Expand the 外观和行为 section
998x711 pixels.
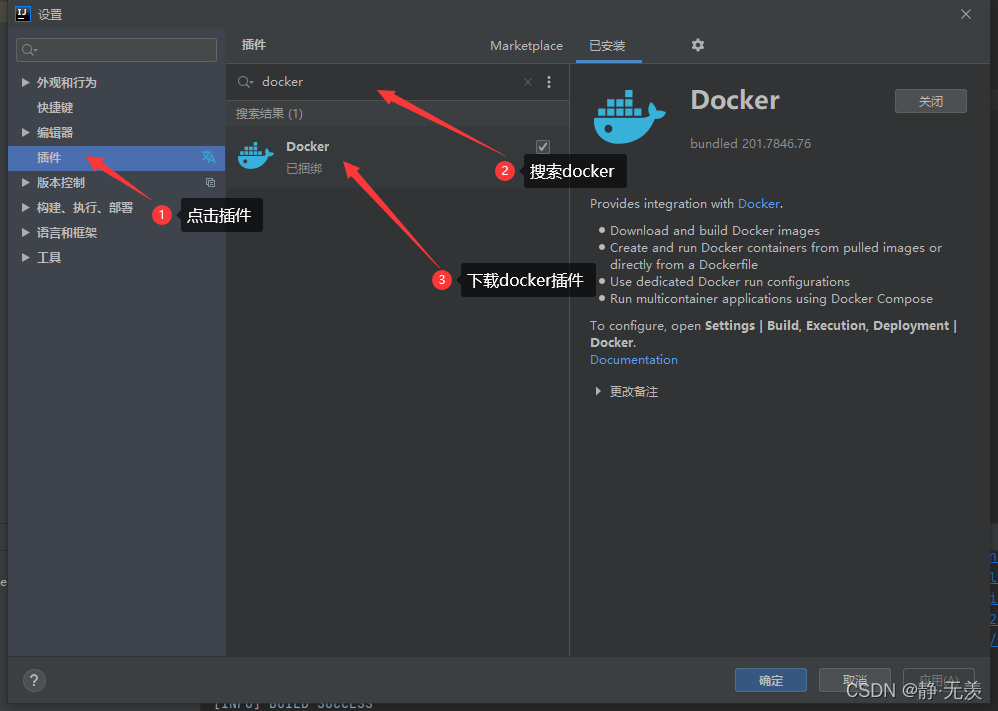(x=25, y=82)
